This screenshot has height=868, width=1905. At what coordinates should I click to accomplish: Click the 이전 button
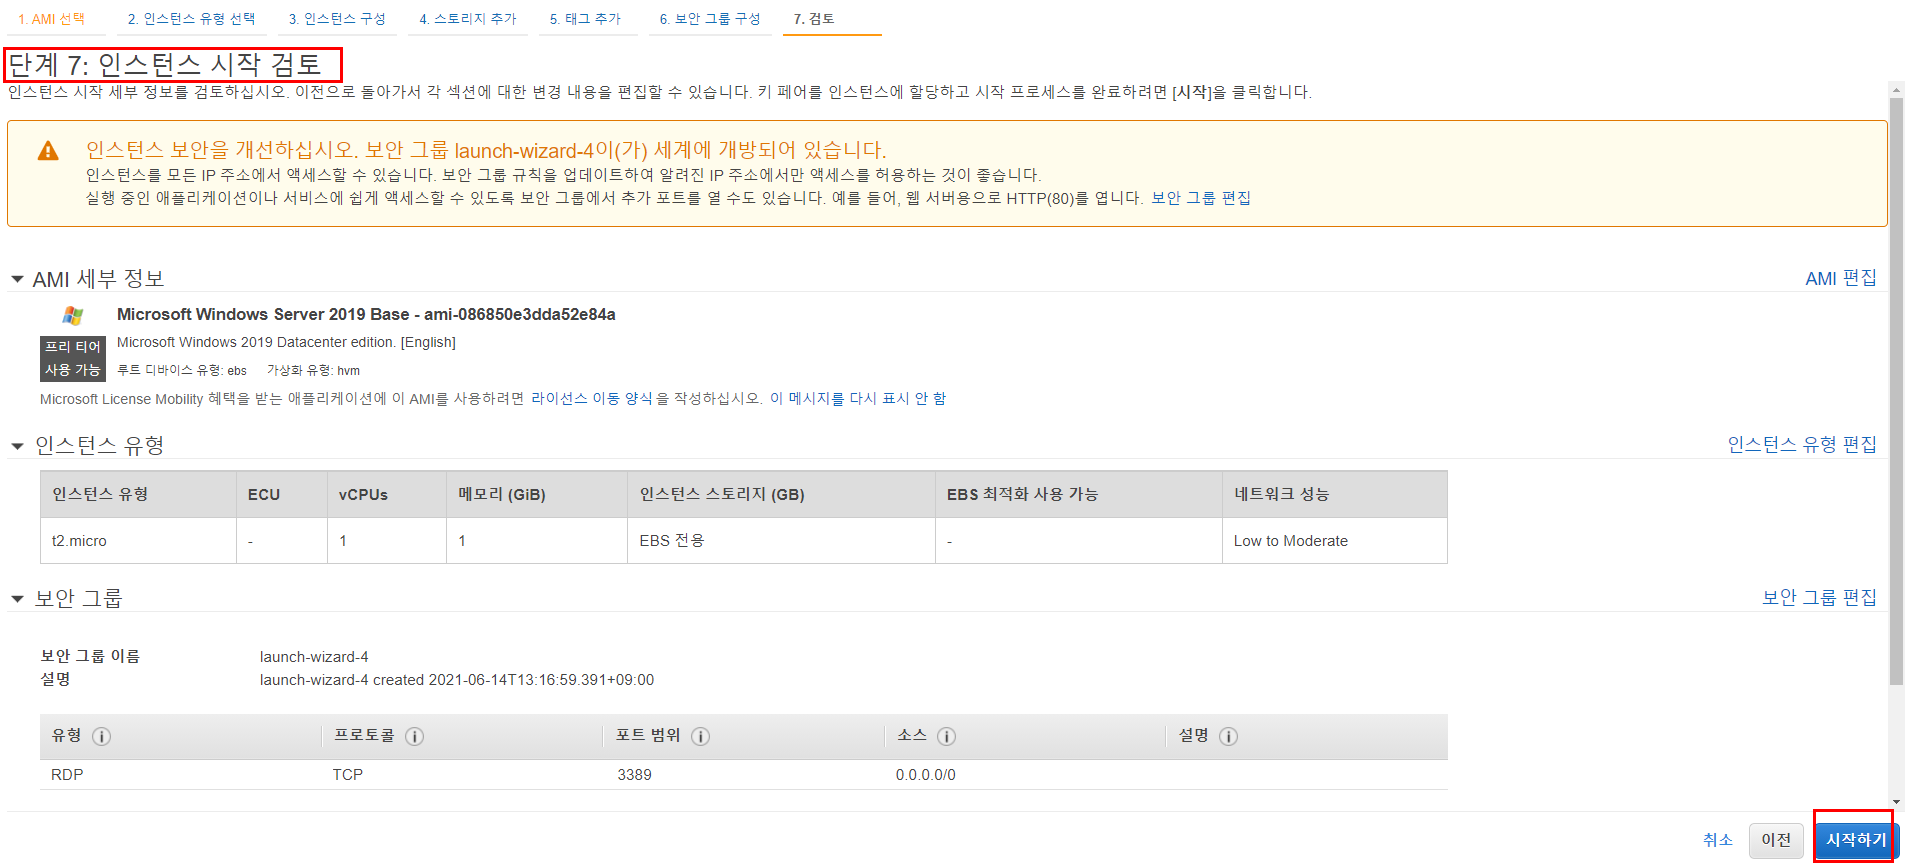click(1776, 840)
